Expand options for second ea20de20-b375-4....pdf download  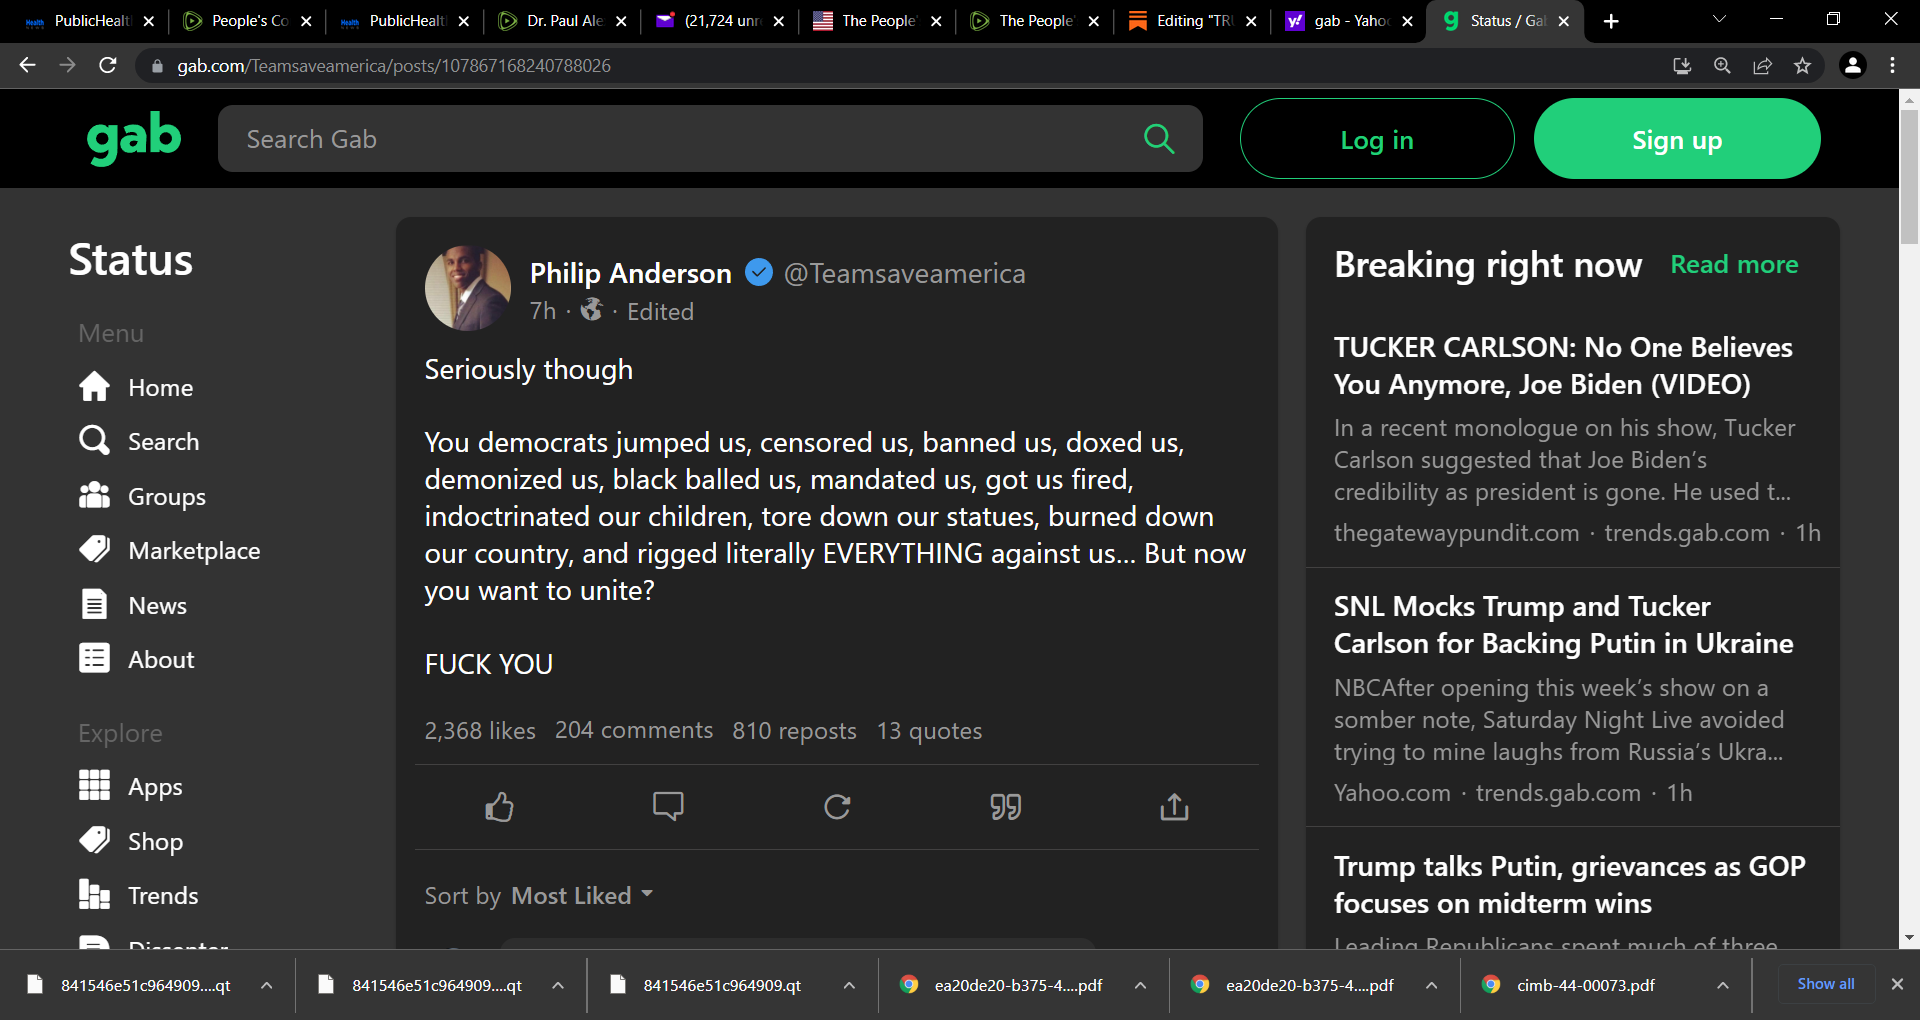[1431, 985]
